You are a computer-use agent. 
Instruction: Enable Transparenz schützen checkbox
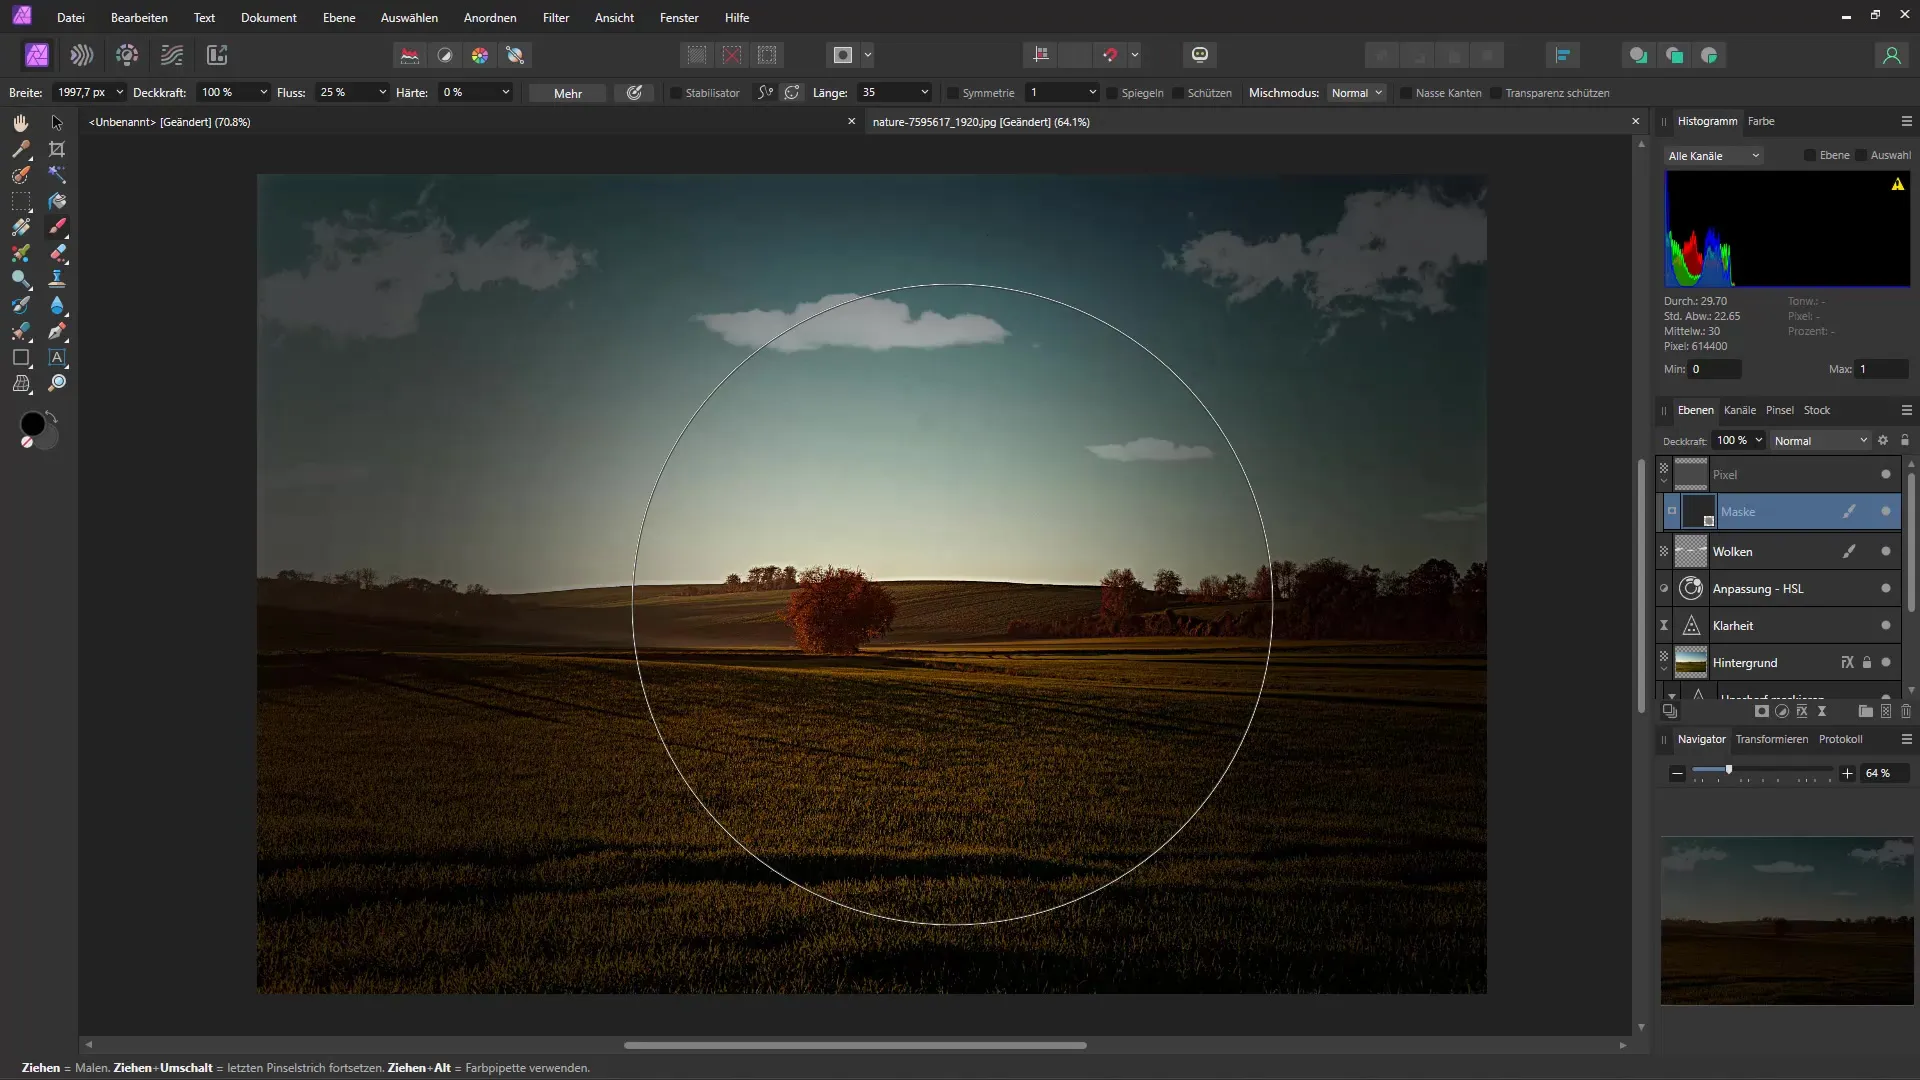point(1496,93)
